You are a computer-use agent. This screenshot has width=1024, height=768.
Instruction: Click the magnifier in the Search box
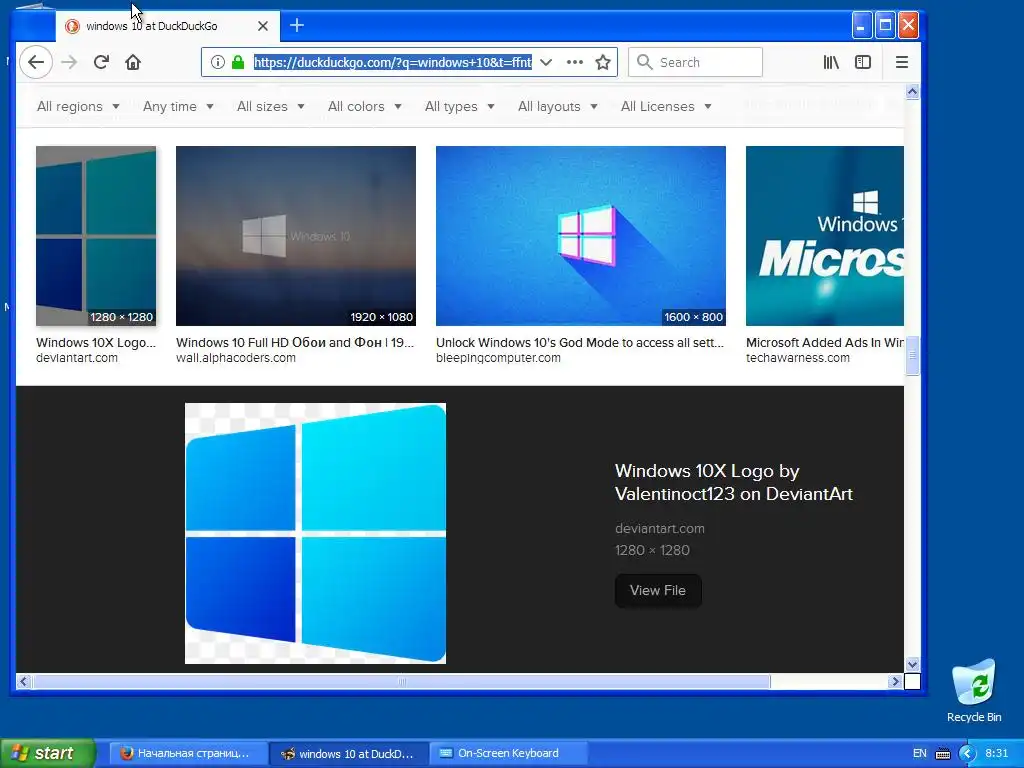[x=645, y=62]
